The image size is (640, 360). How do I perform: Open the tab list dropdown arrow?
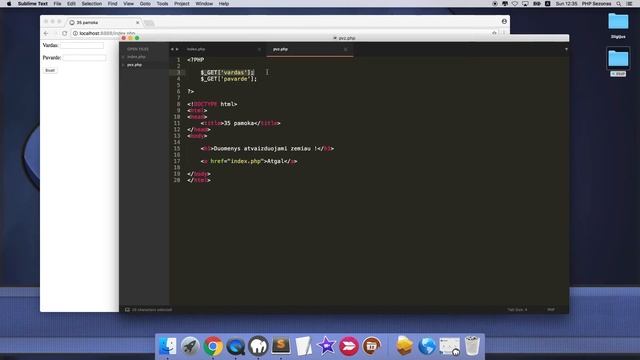566,49
